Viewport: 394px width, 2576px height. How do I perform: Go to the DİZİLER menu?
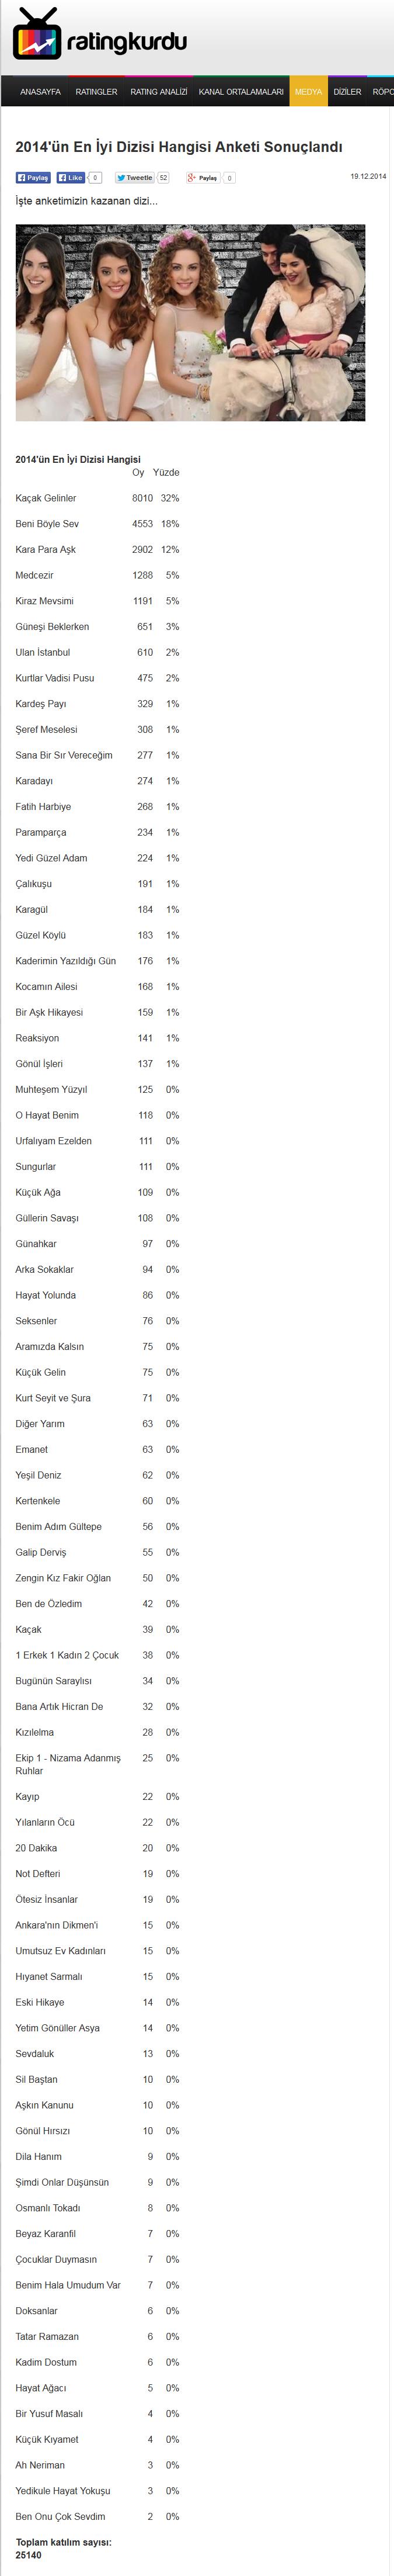347,92
